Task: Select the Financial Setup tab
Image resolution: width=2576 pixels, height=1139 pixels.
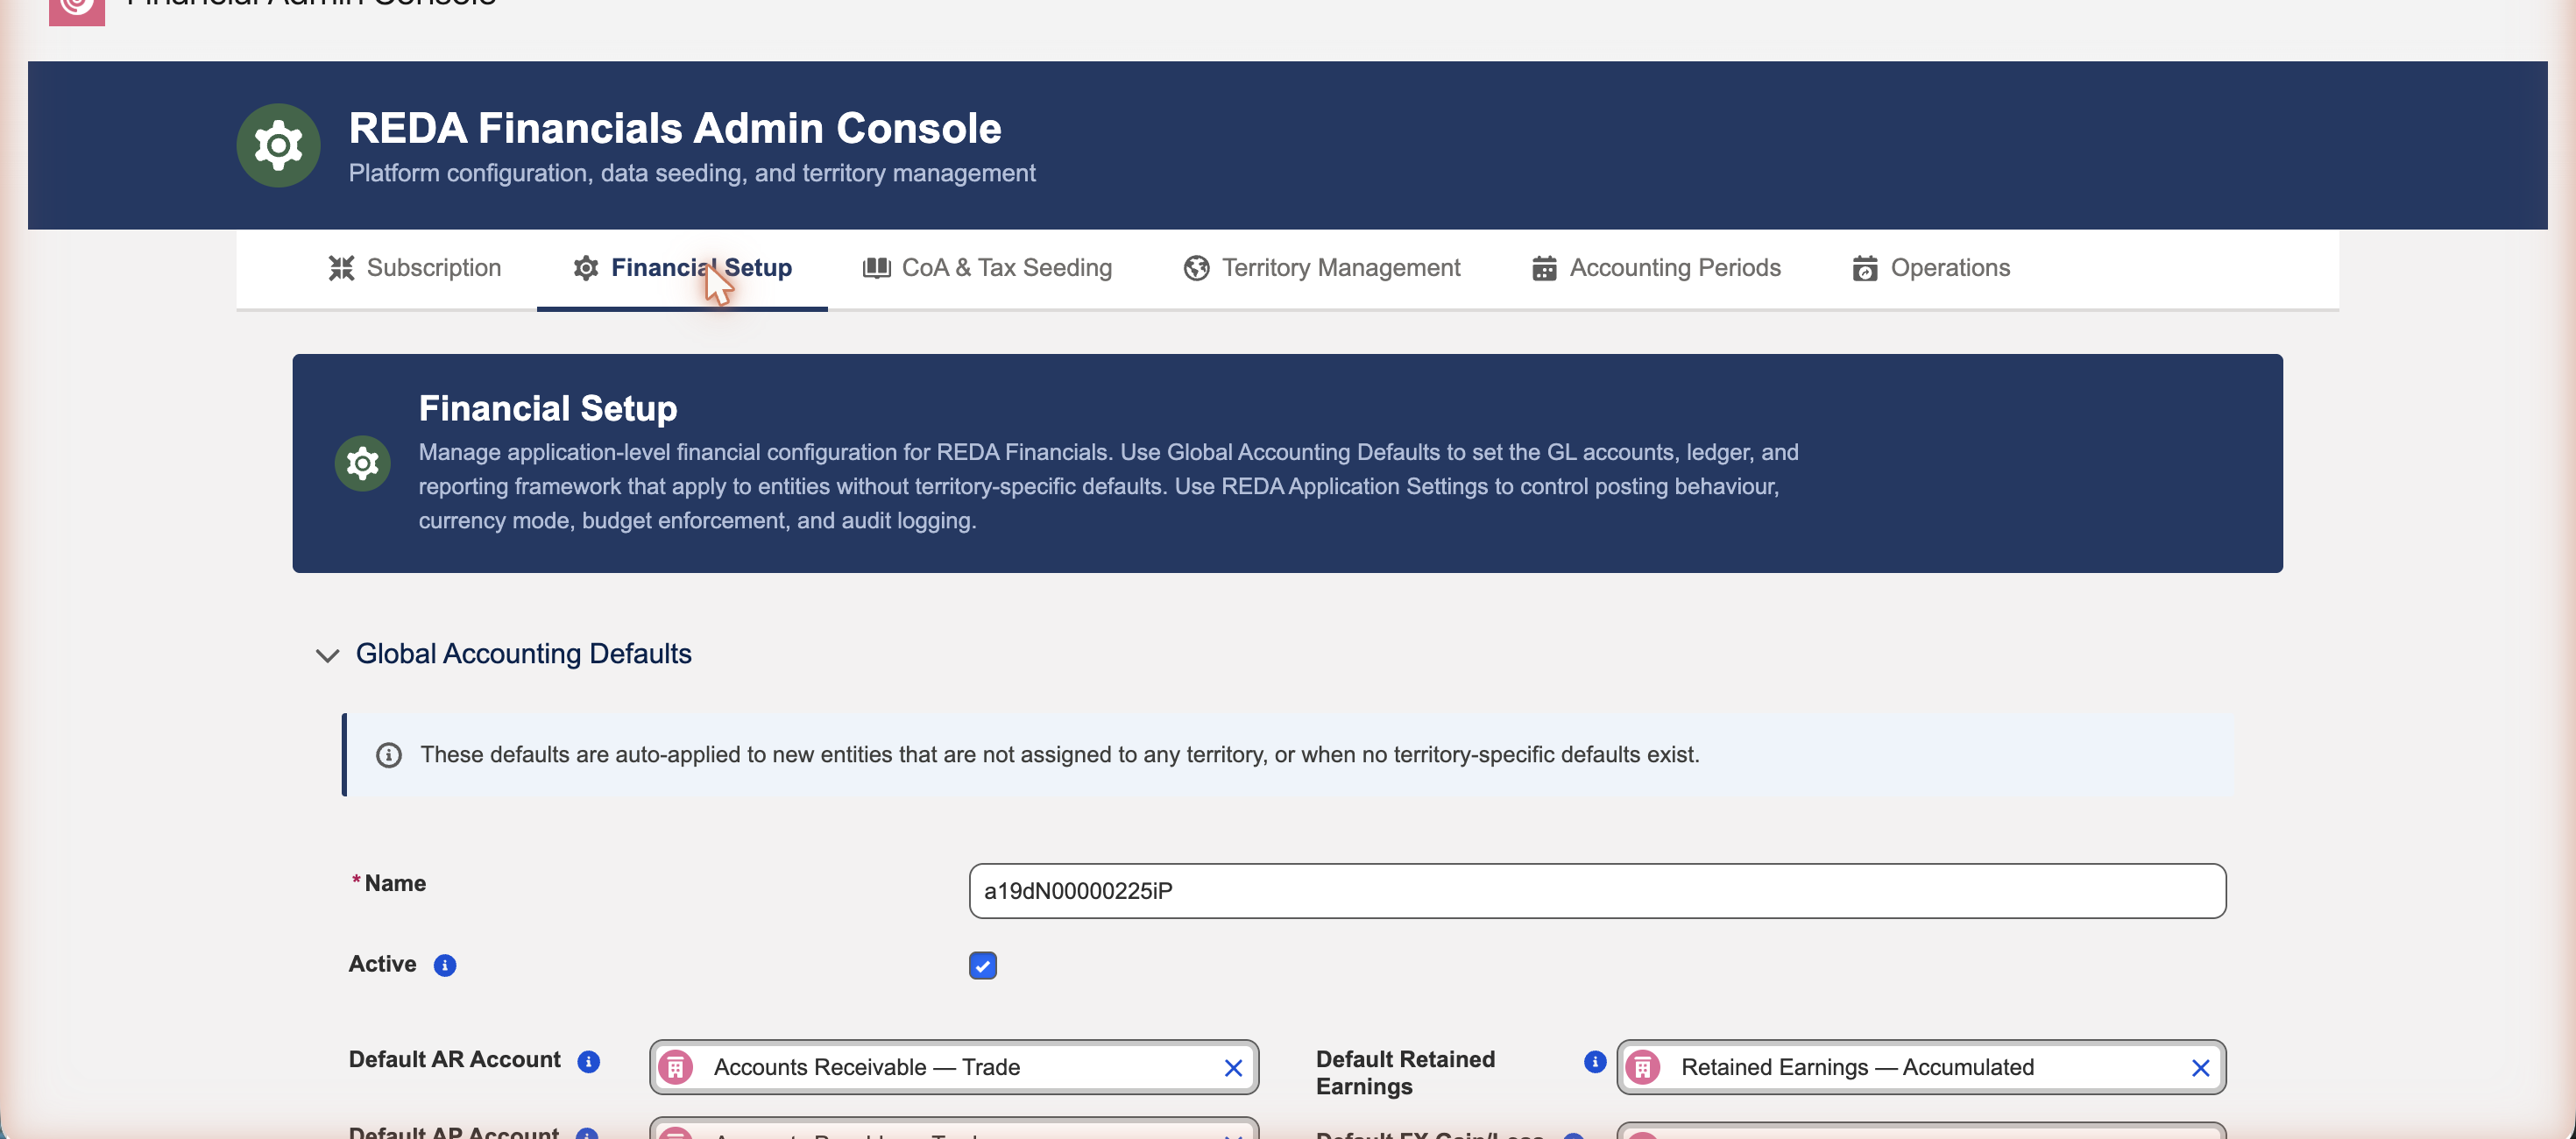Action: point(682,268)
